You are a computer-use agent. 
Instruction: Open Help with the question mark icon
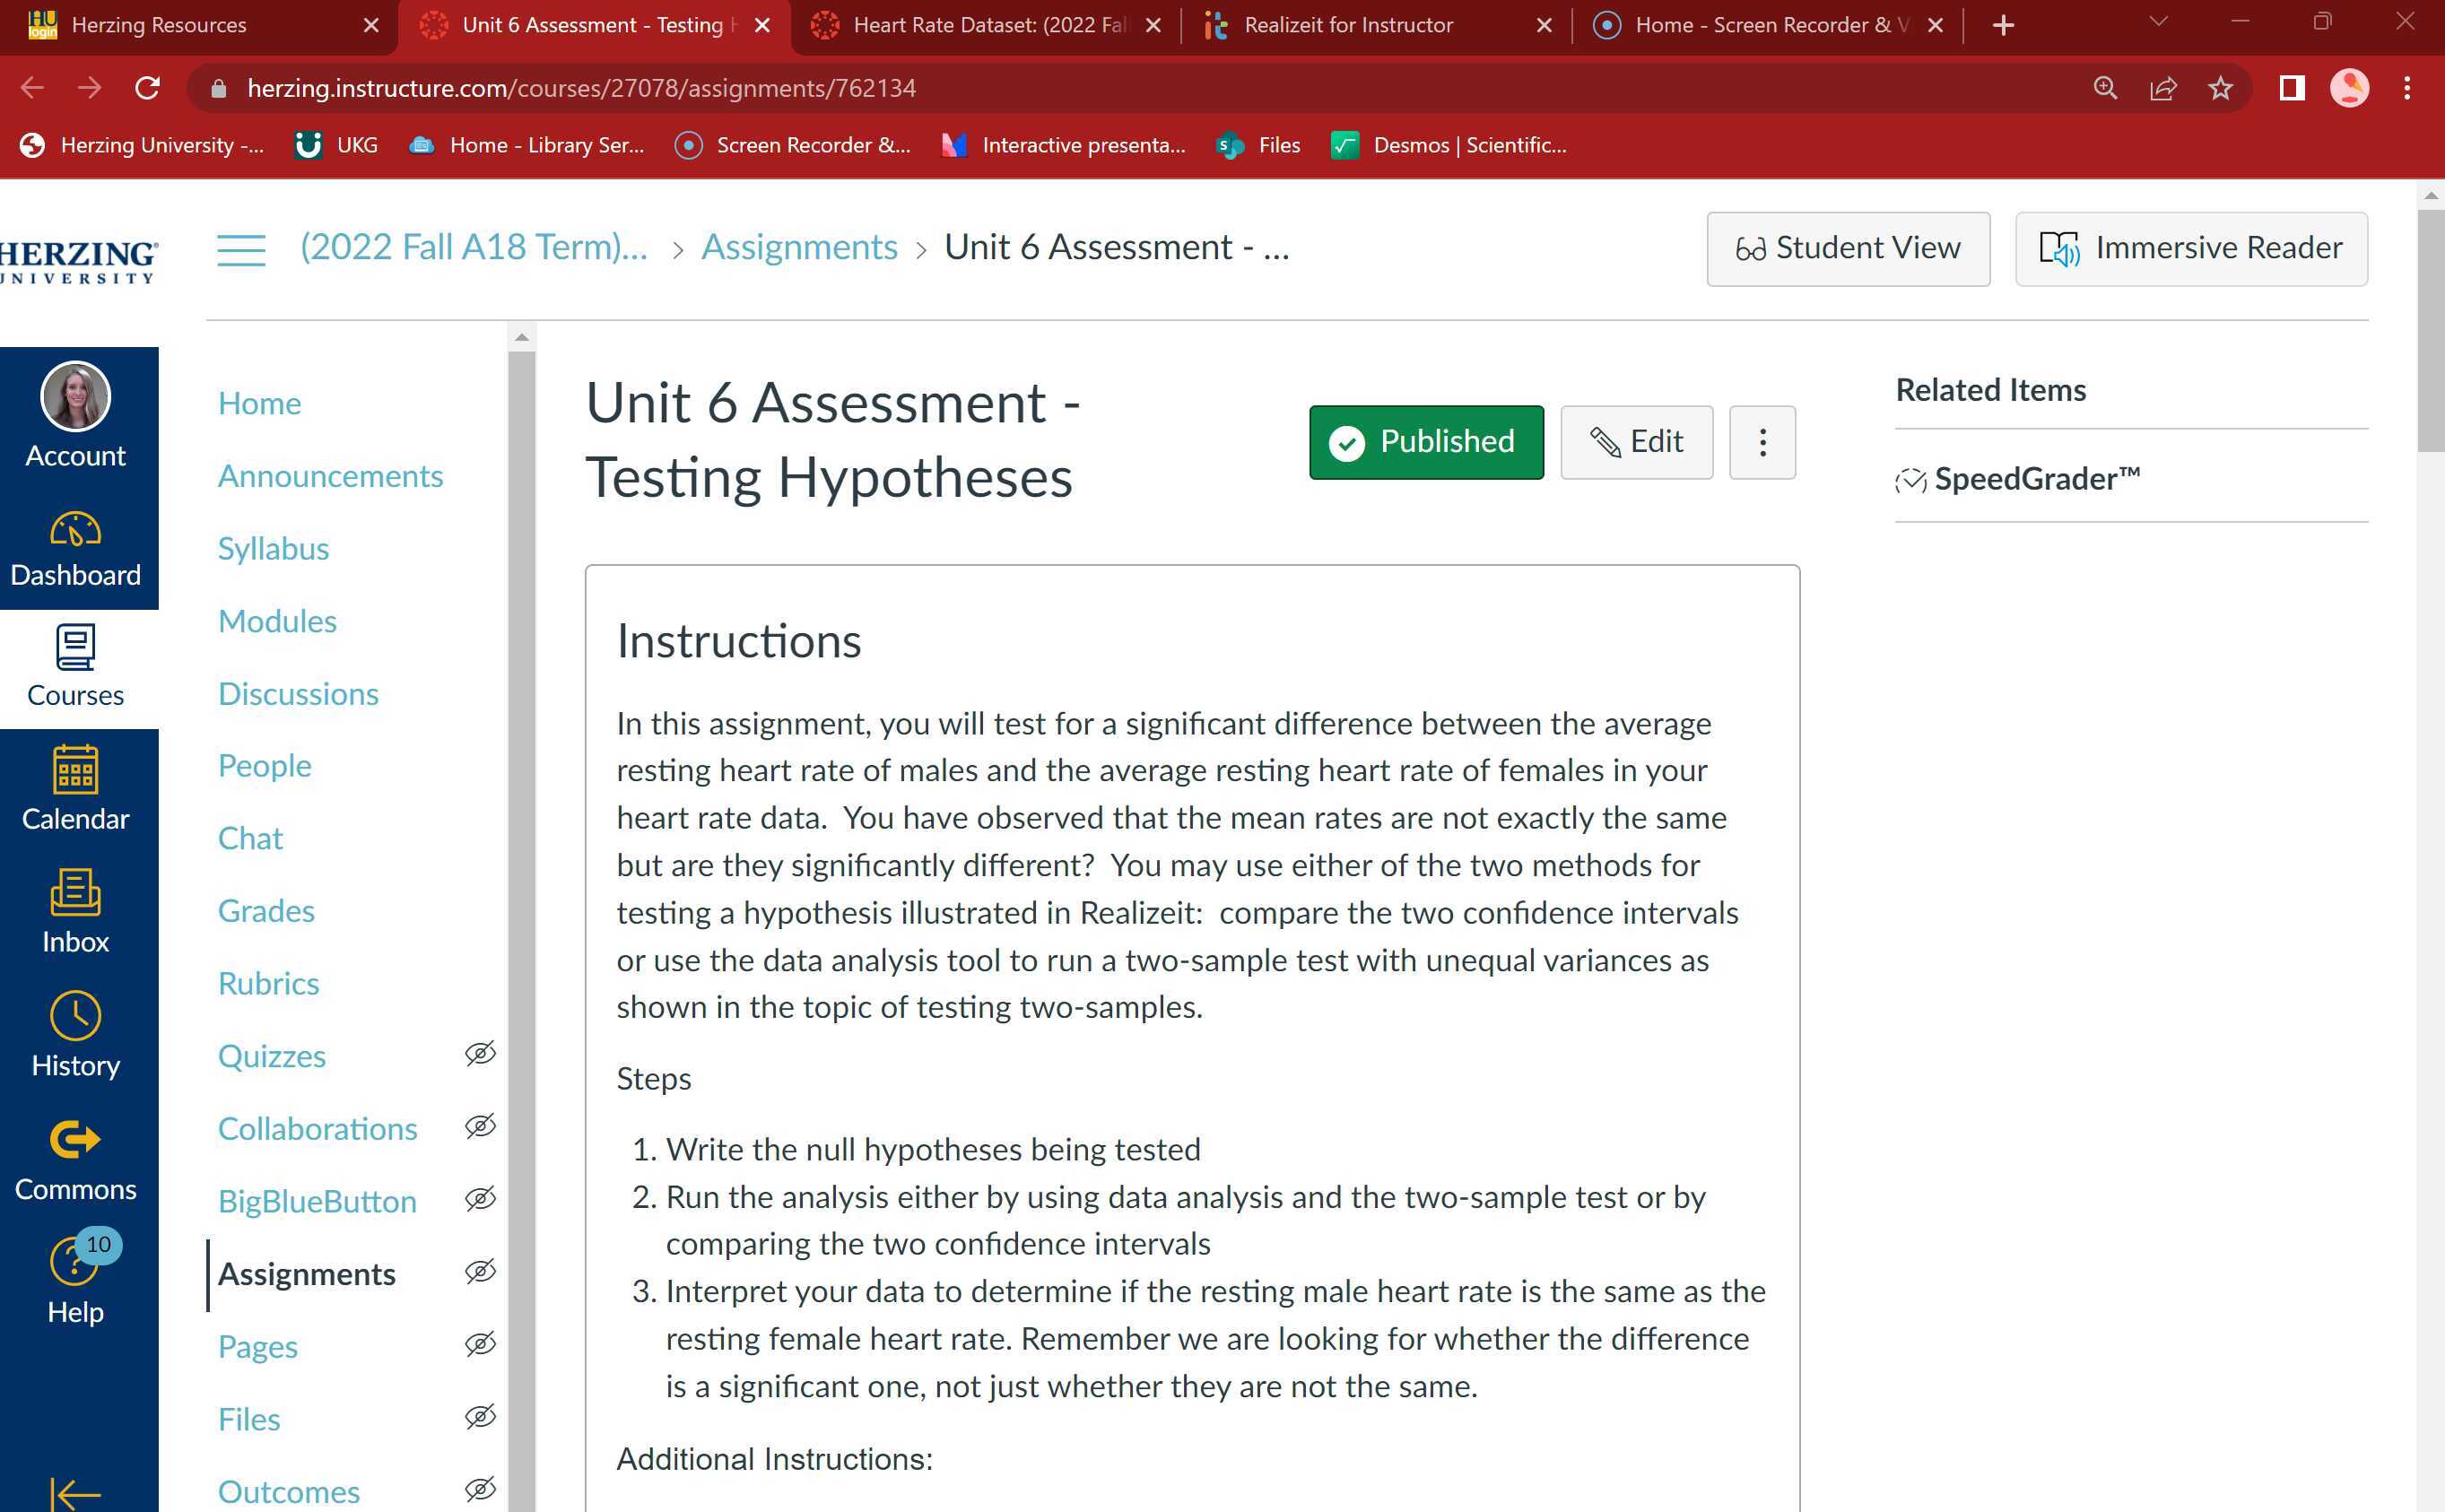(74, 1280)
